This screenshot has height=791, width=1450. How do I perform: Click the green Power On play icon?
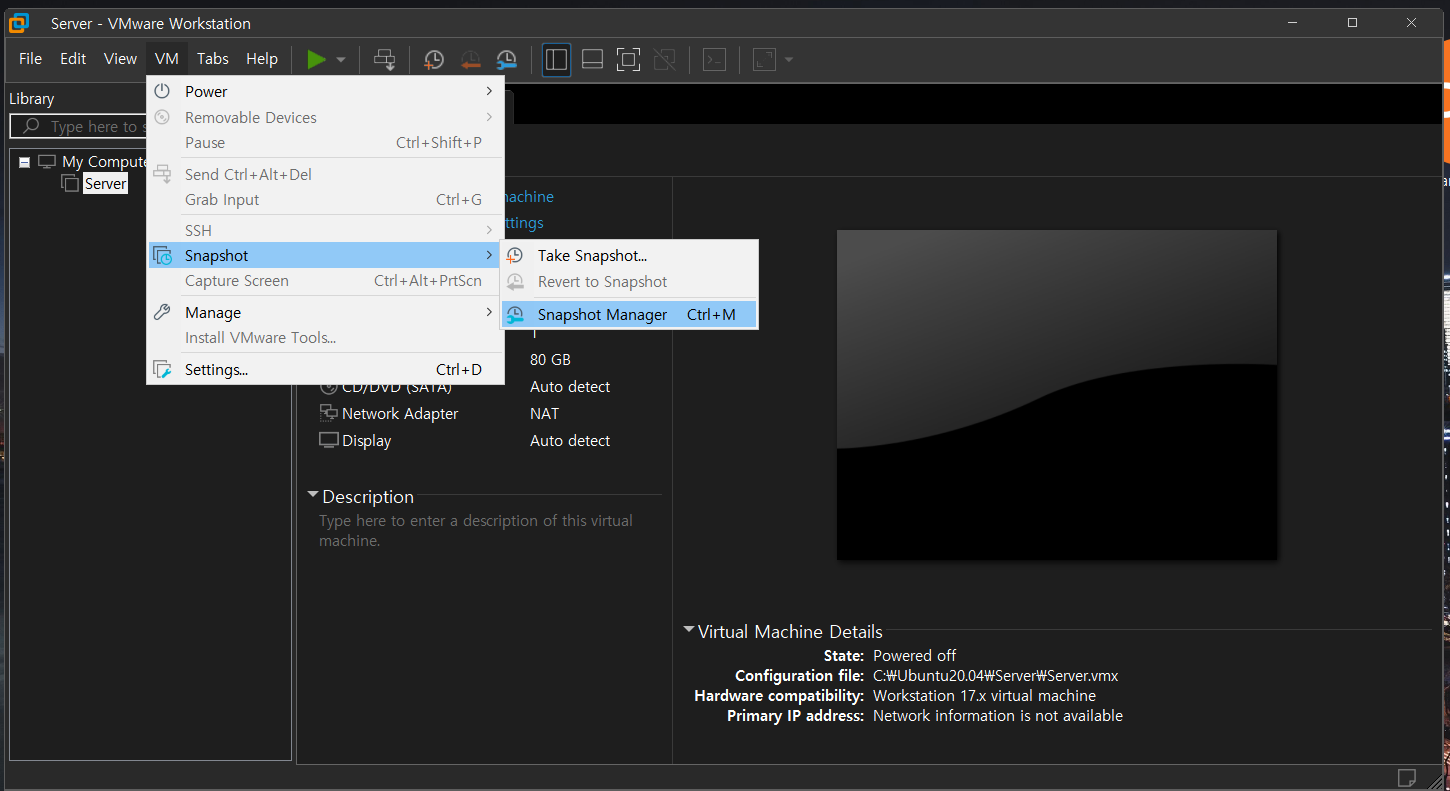point(316,60)
